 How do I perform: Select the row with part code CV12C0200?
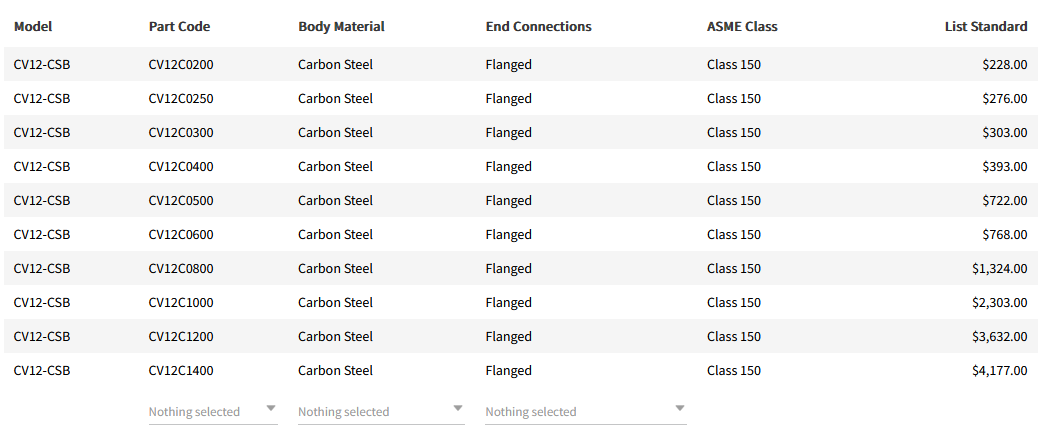pyautogui.click(x=181, y=65)
